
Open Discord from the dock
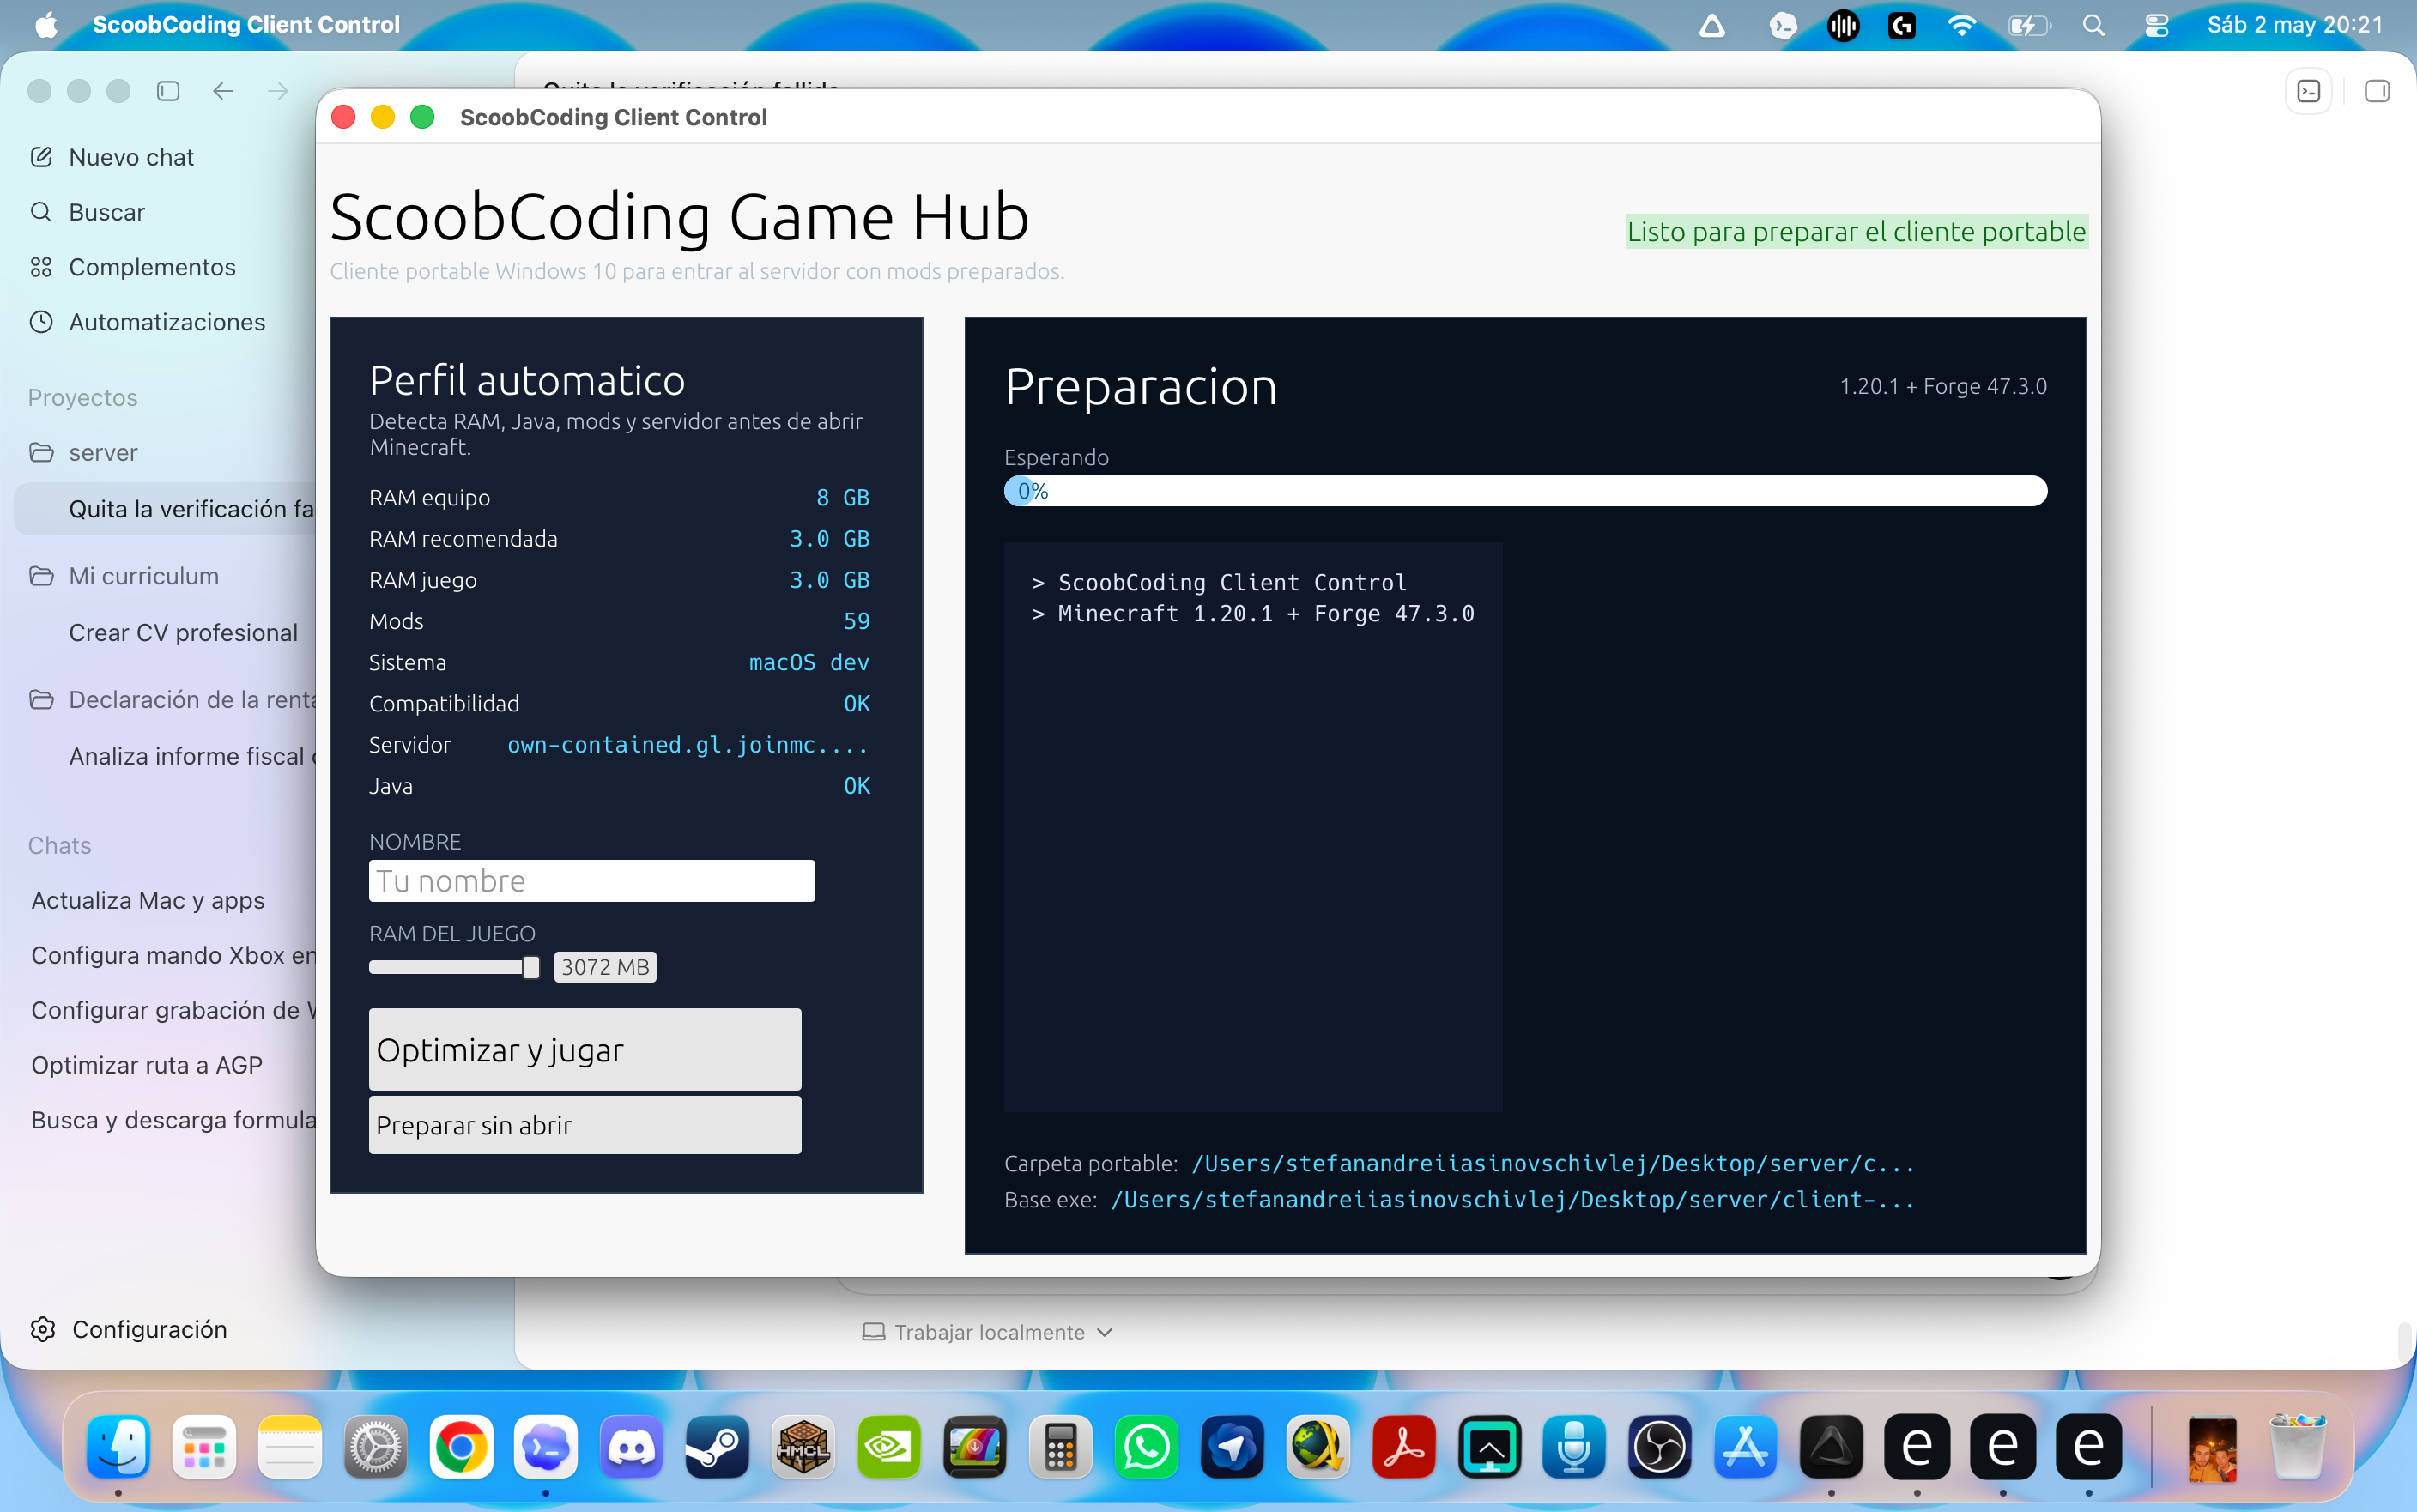tap(632, 1446)
